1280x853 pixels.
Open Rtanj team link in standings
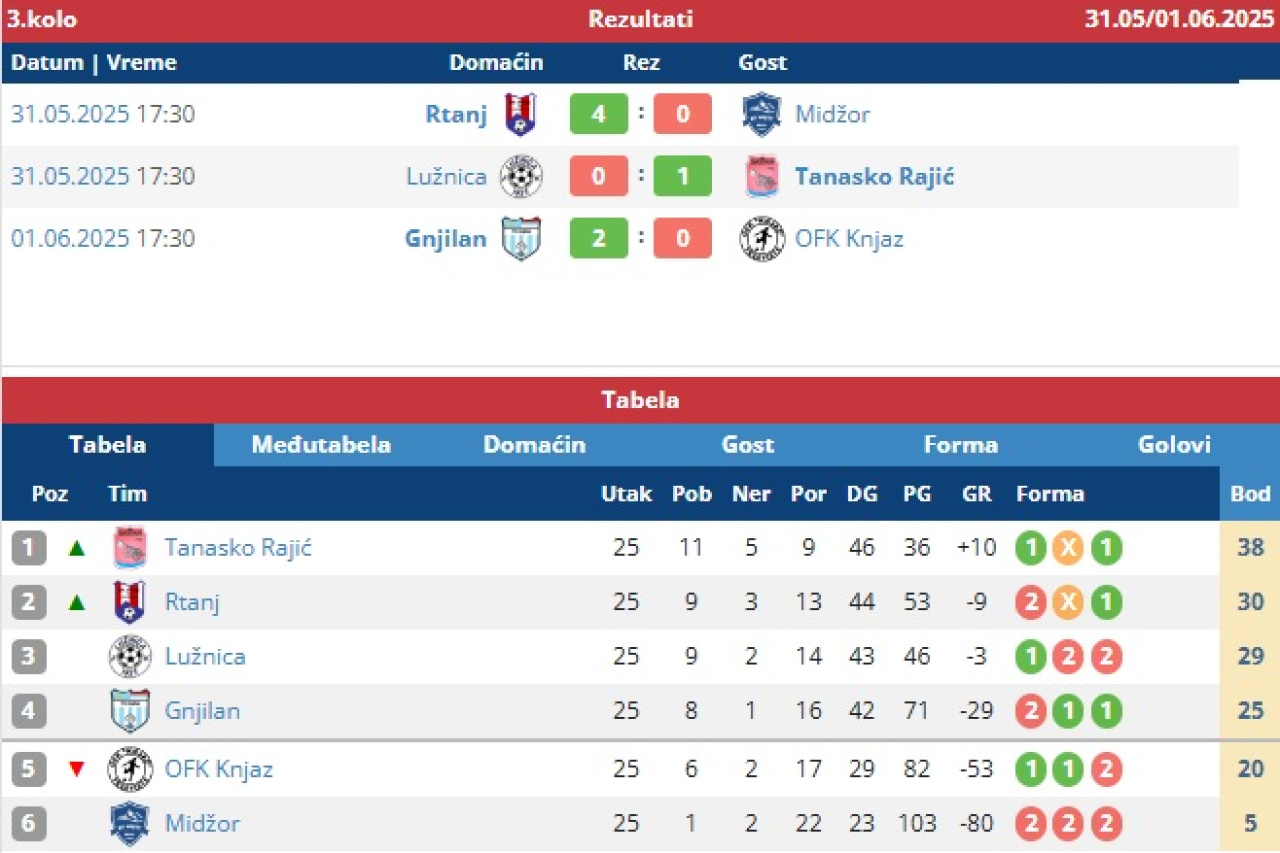coord(192,602)
